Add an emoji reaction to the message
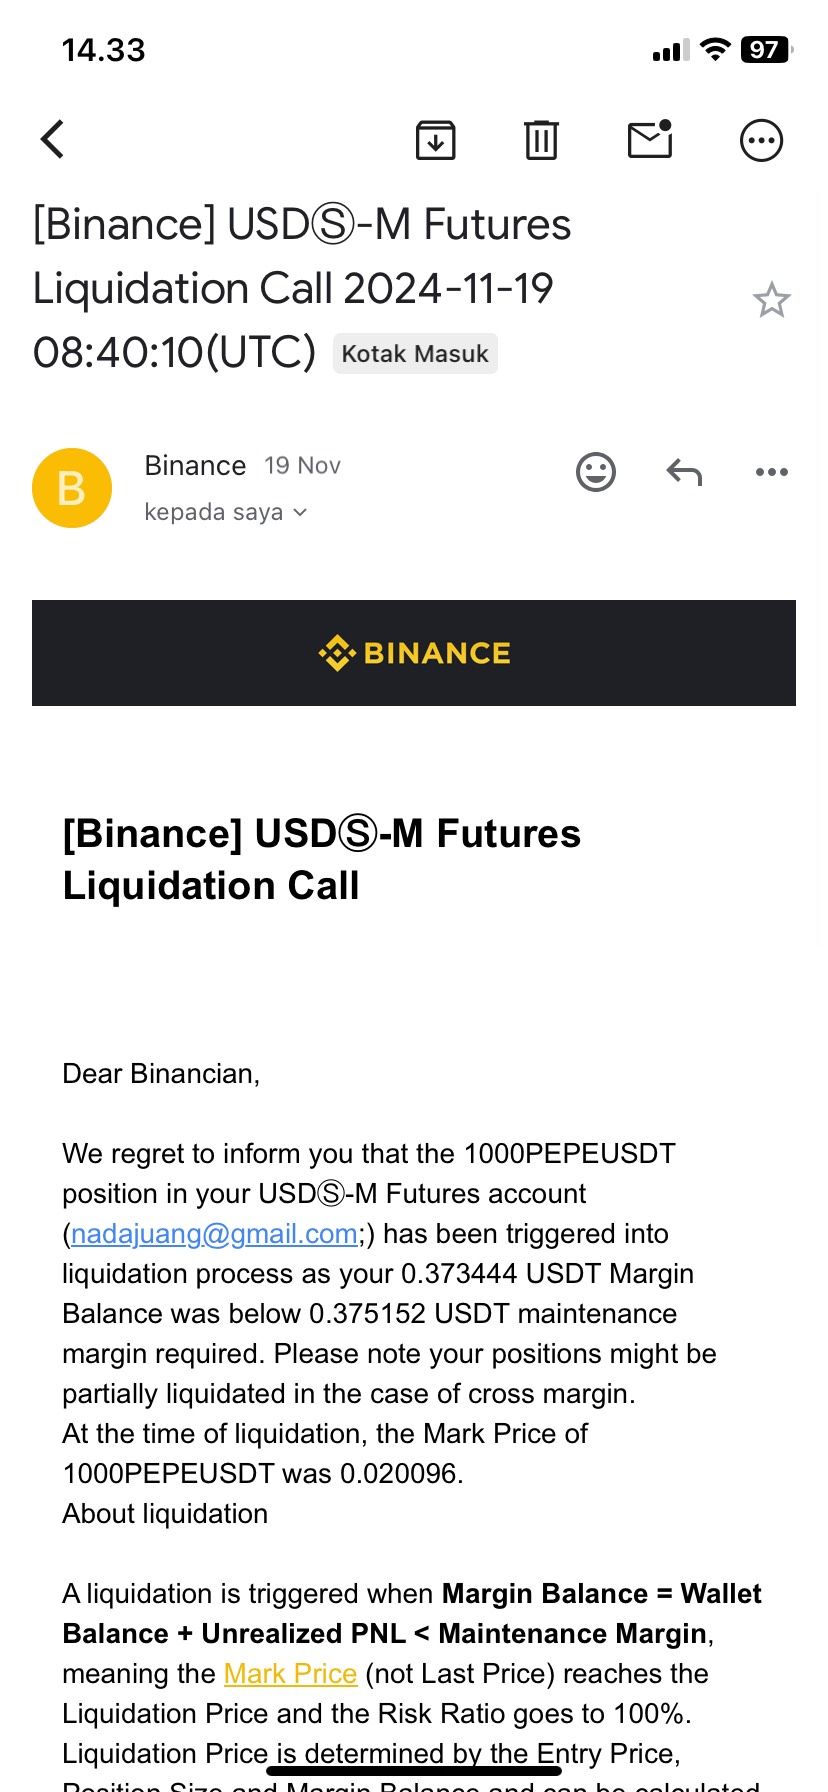This screenshot has width=828, height=1792. tap(596, 472)
